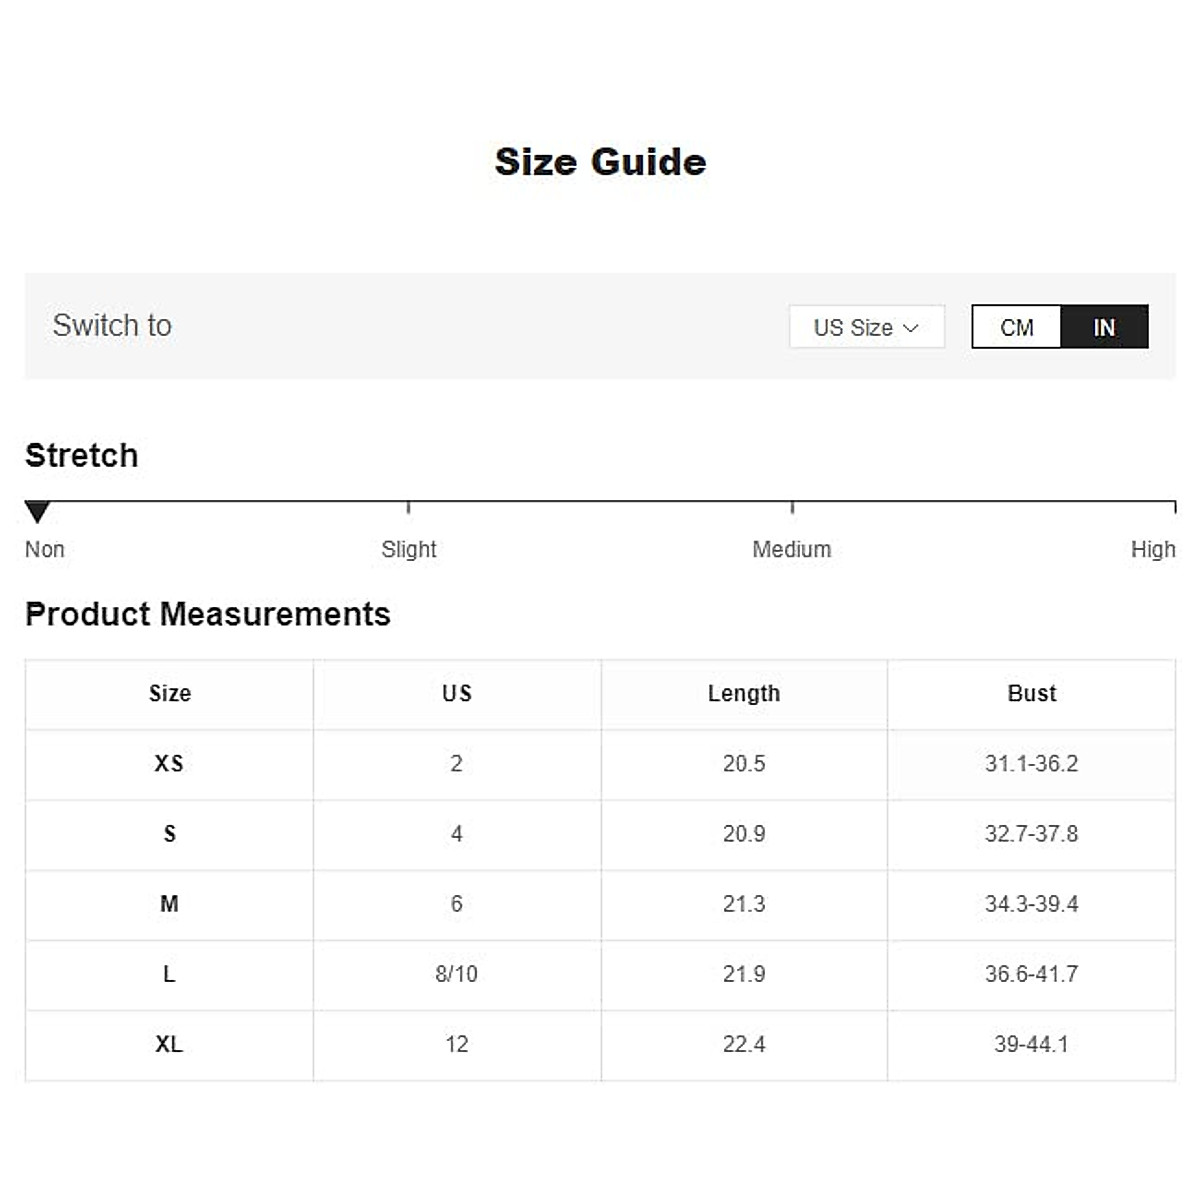Select the XL size row label
The width and height of the screenshot is (1200, 1200).
pyautogui.click(x=169, y=1044)
